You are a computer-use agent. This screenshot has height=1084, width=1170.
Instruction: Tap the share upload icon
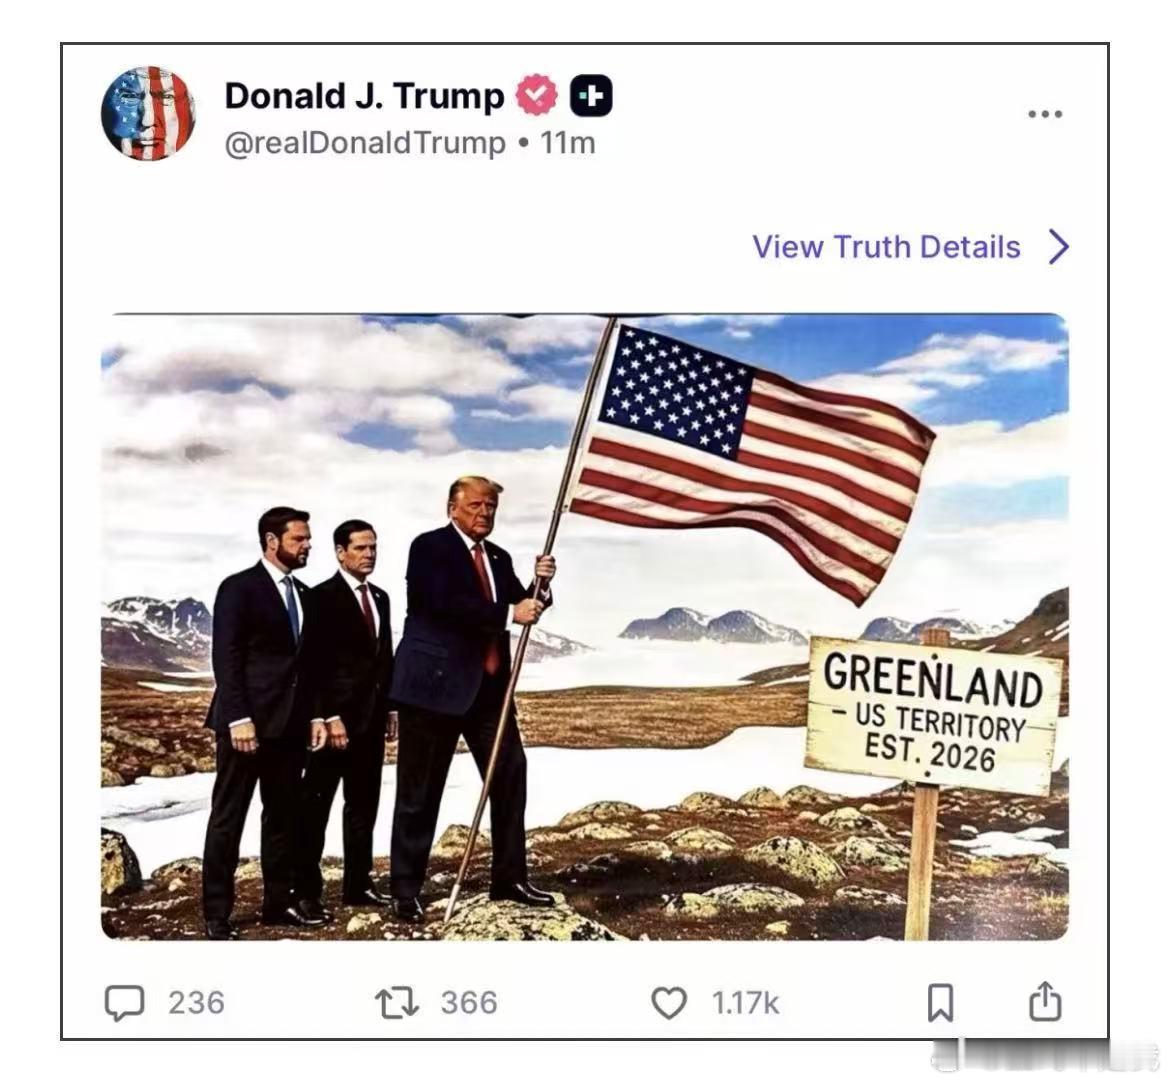pyautogui.click(x=1045, y=1001)
